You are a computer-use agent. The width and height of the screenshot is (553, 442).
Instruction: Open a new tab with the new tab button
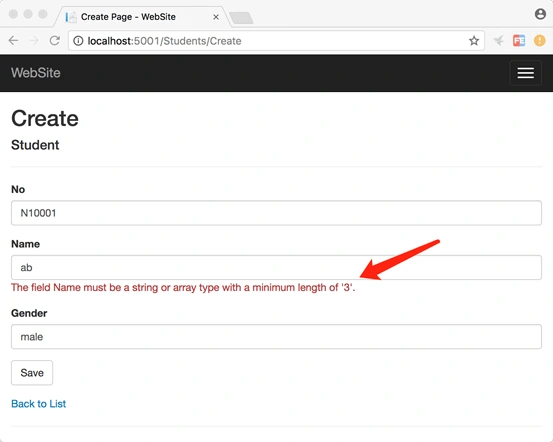pos(241,18)
